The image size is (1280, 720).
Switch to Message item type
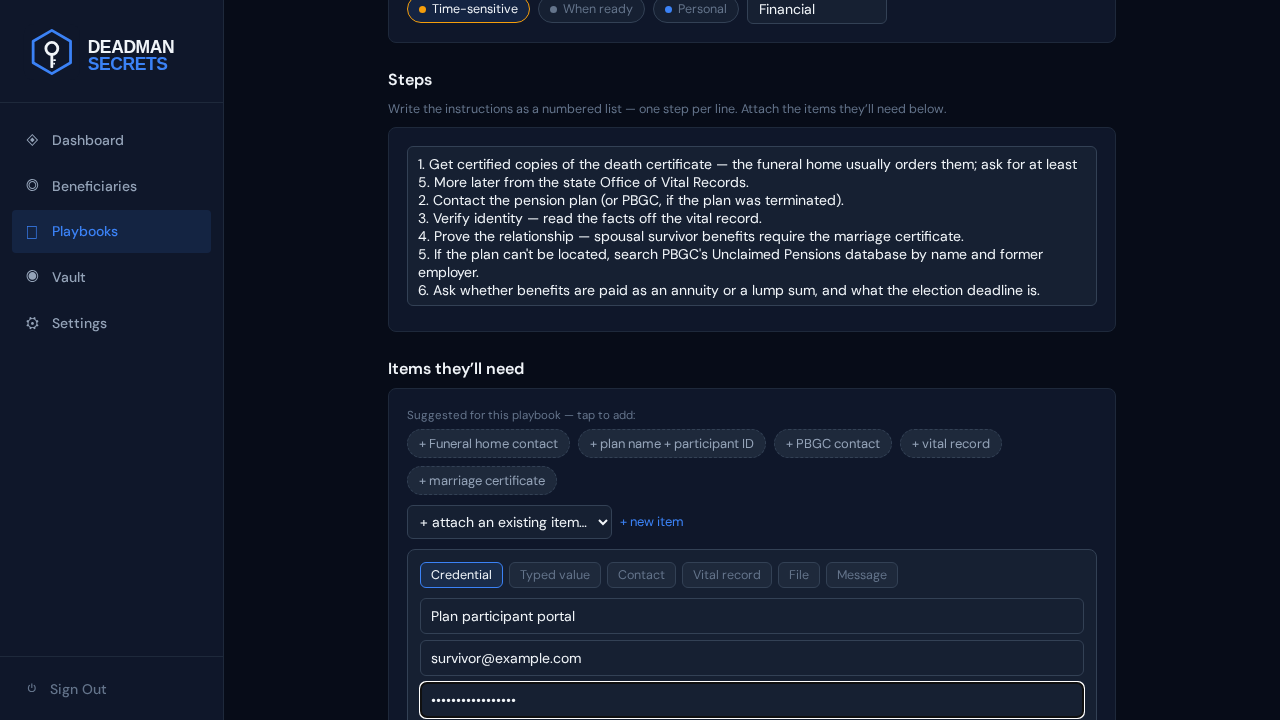[862, 575]
